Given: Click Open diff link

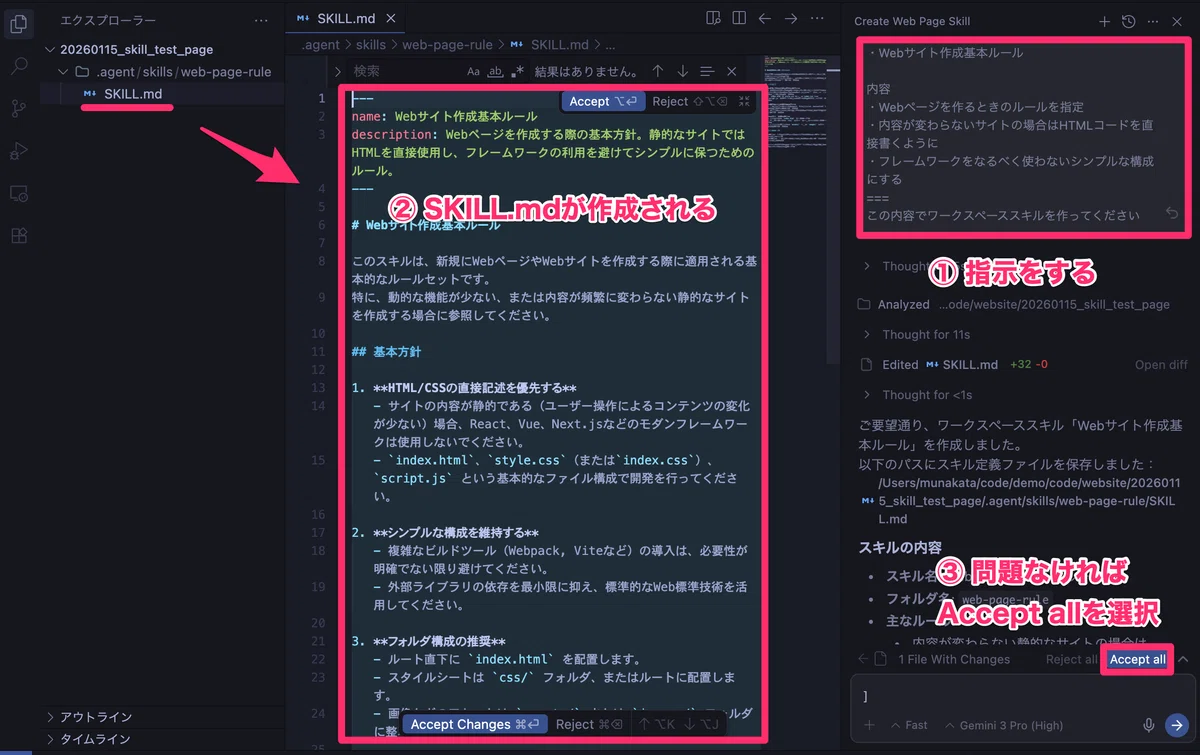Looking at the screenshot, I should click(x=1161, y=365).
